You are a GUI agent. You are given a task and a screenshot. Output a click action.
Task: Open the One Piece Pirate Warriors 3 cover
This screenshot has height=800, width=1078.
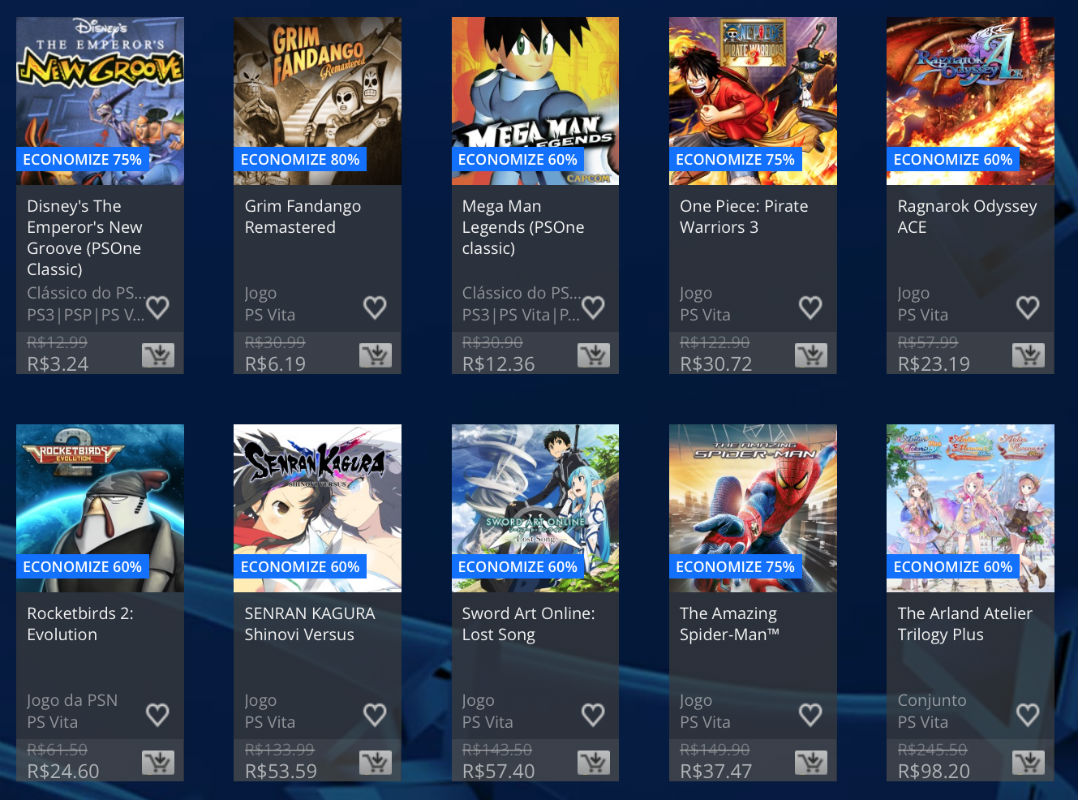[753, 101]
